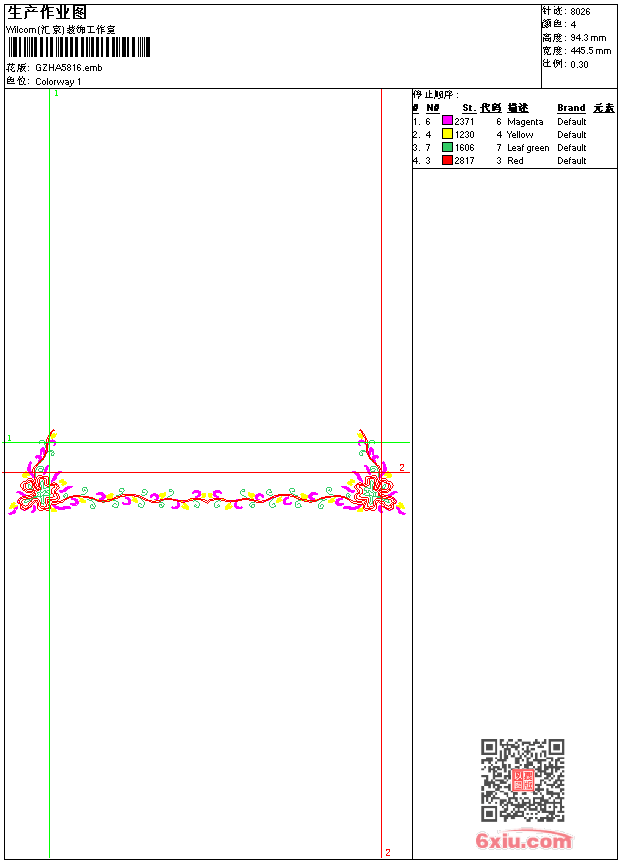
Task: Click the thread code '1606'
Action: click(464, 148)
